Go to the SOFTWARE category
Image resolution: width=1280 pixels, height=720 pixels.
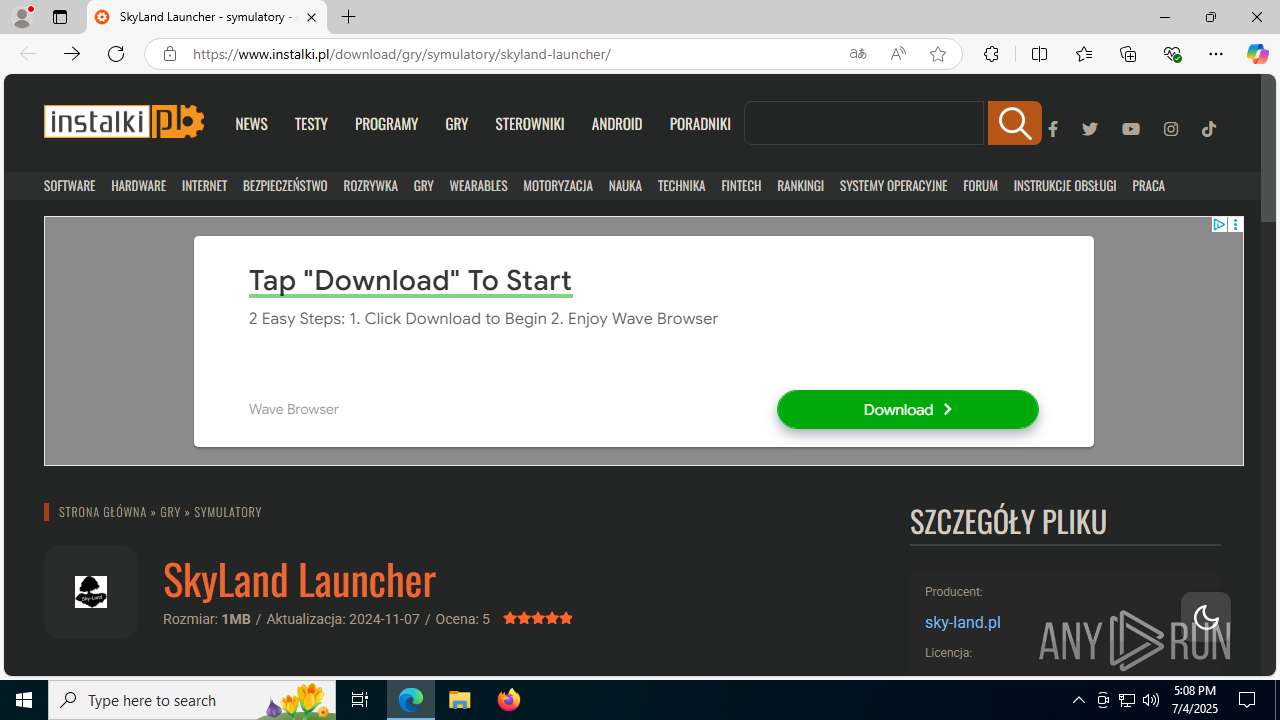pos(70,185)
